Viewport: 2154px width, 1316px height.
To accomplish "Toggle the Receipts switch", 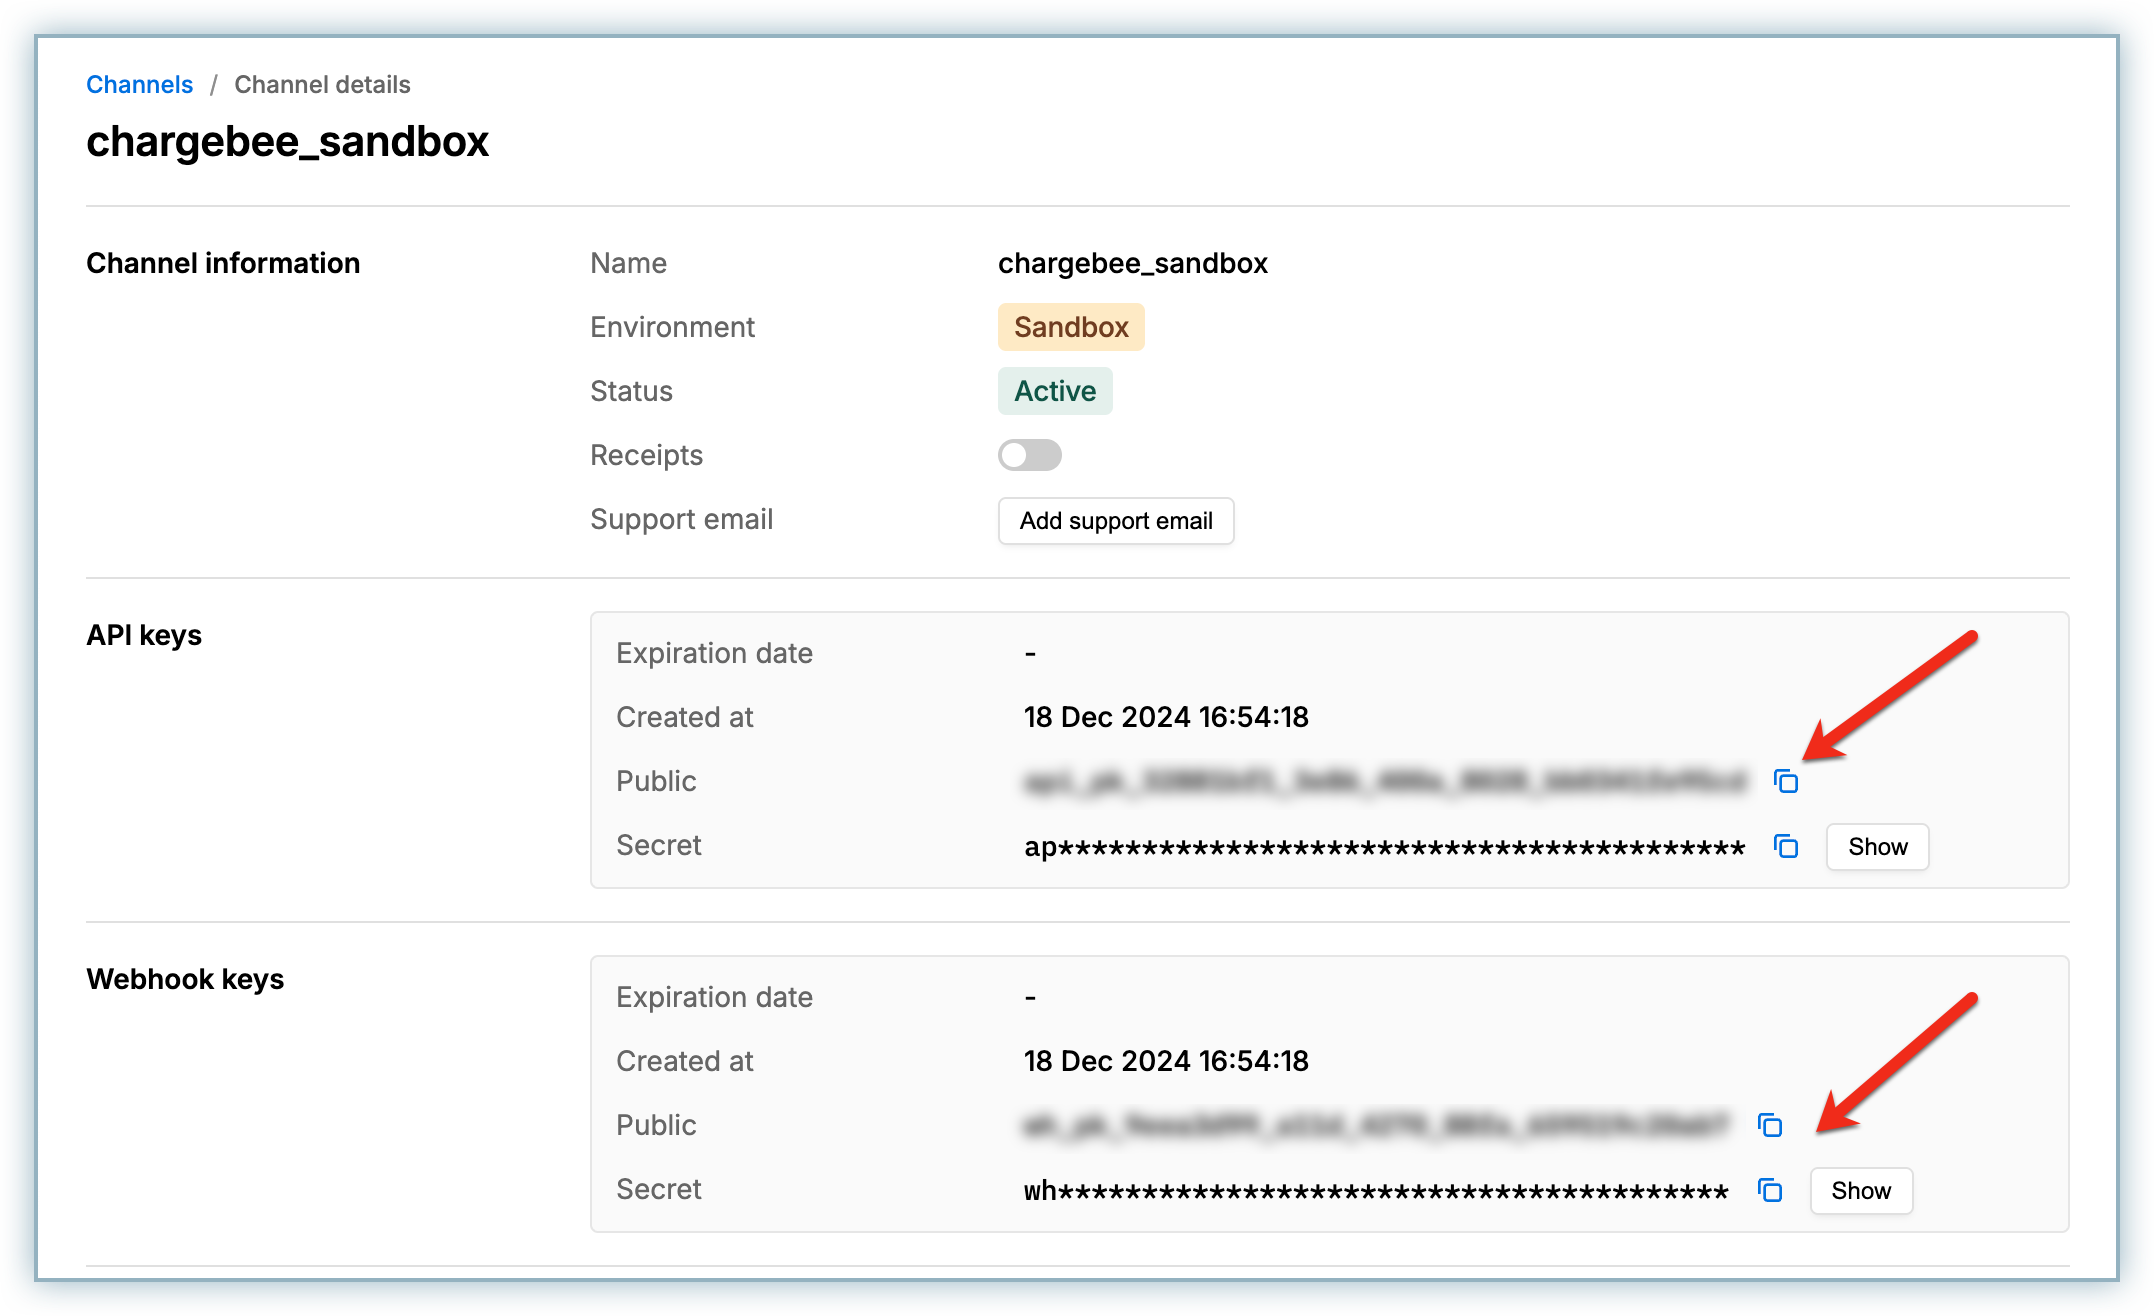I will (1029, 455).
